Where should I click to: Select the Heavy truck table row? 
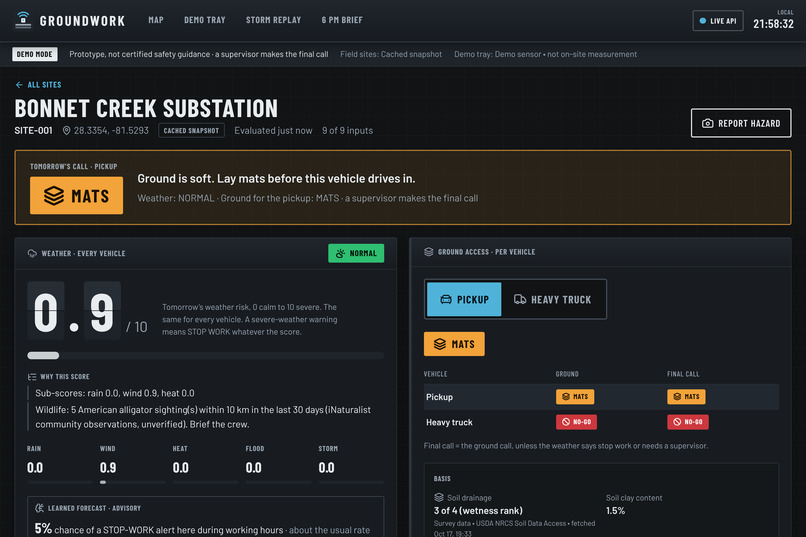pos(601,422)
